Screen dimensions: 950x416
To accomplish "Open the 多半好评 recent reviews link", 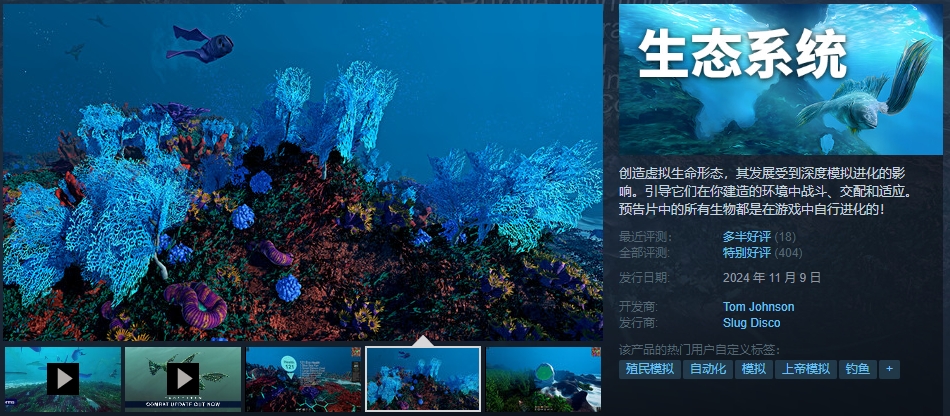I will [746, 236].
